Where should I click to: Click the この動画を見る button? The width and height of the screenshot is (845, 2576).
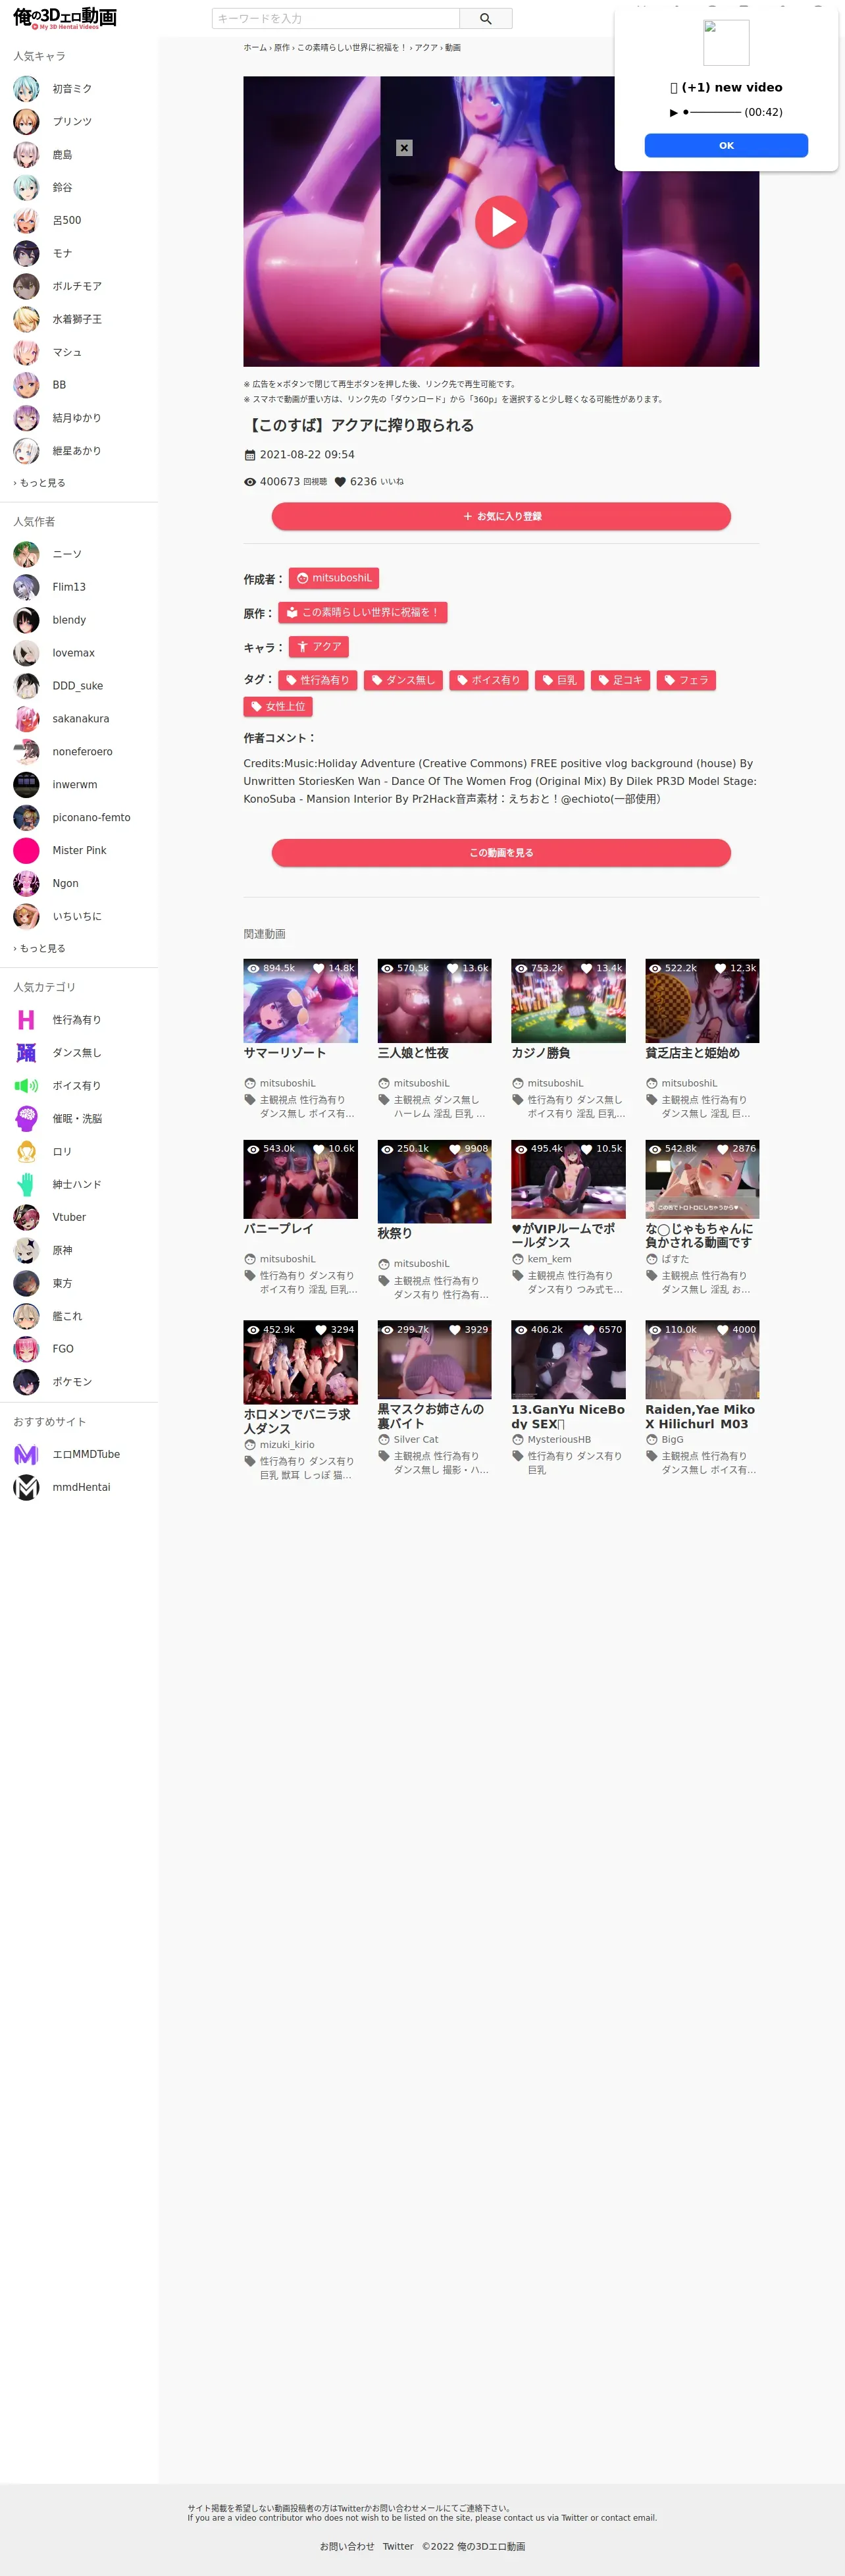click(501, 853)
